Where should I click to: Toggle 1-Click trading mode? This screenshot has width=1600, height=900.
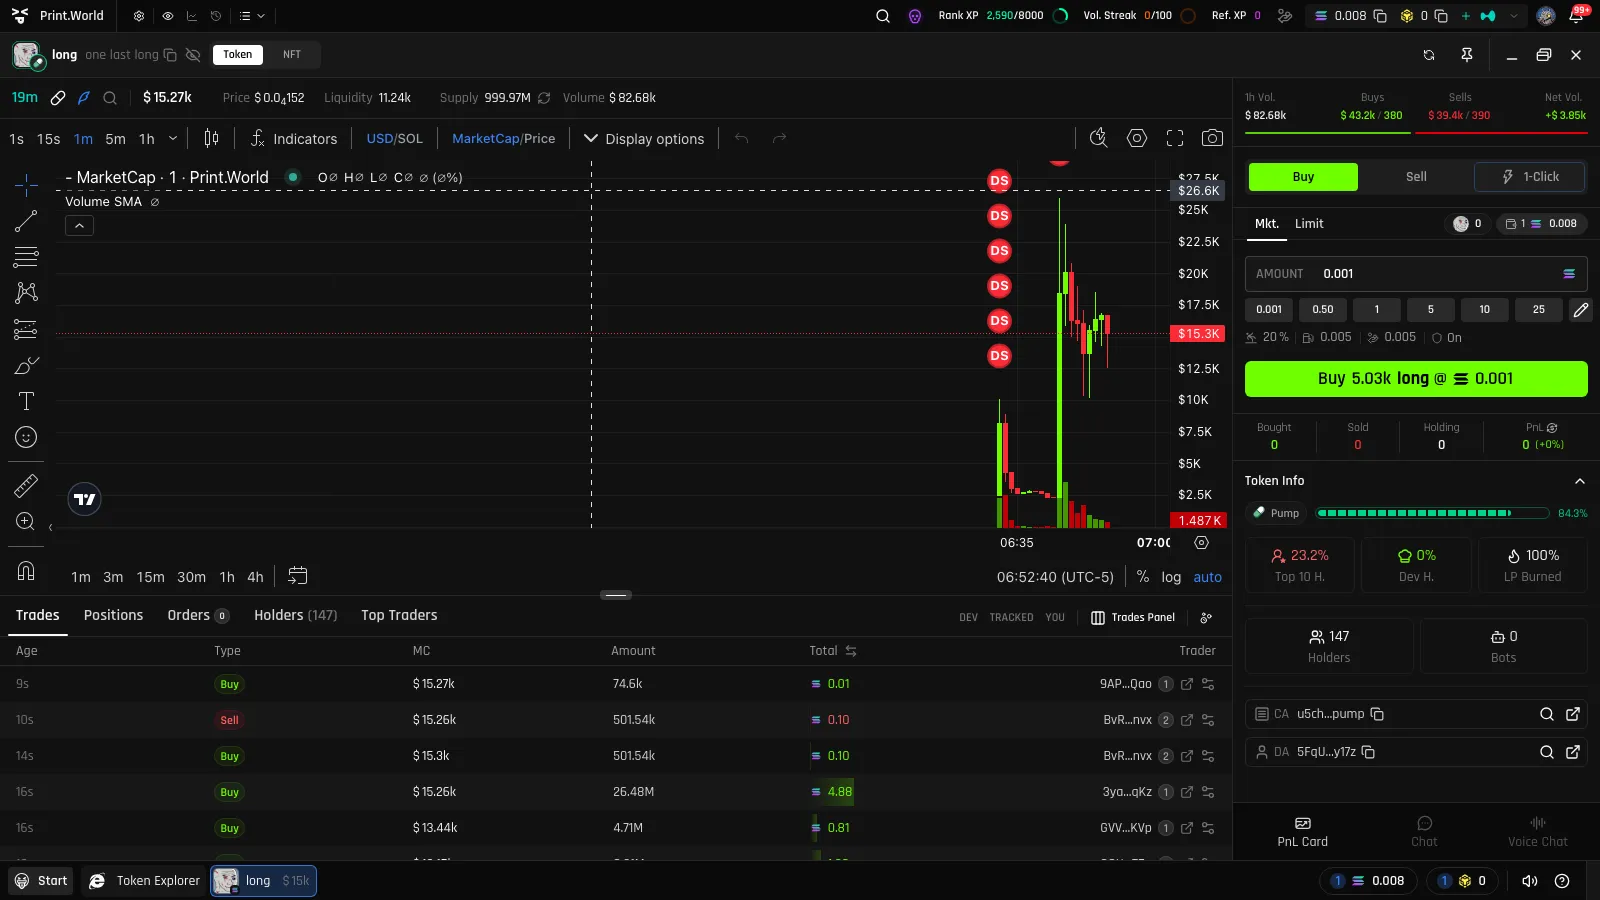point(1530,177)
